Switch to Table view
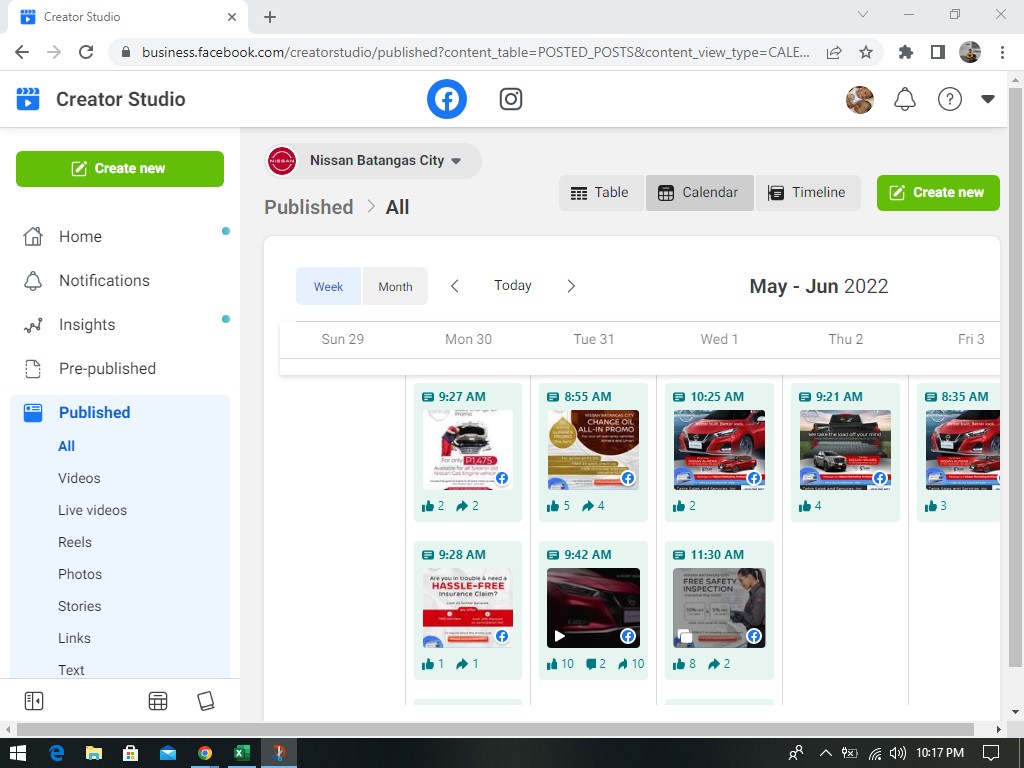Screen dimensions: 1024x768 [x=601, y=193]
